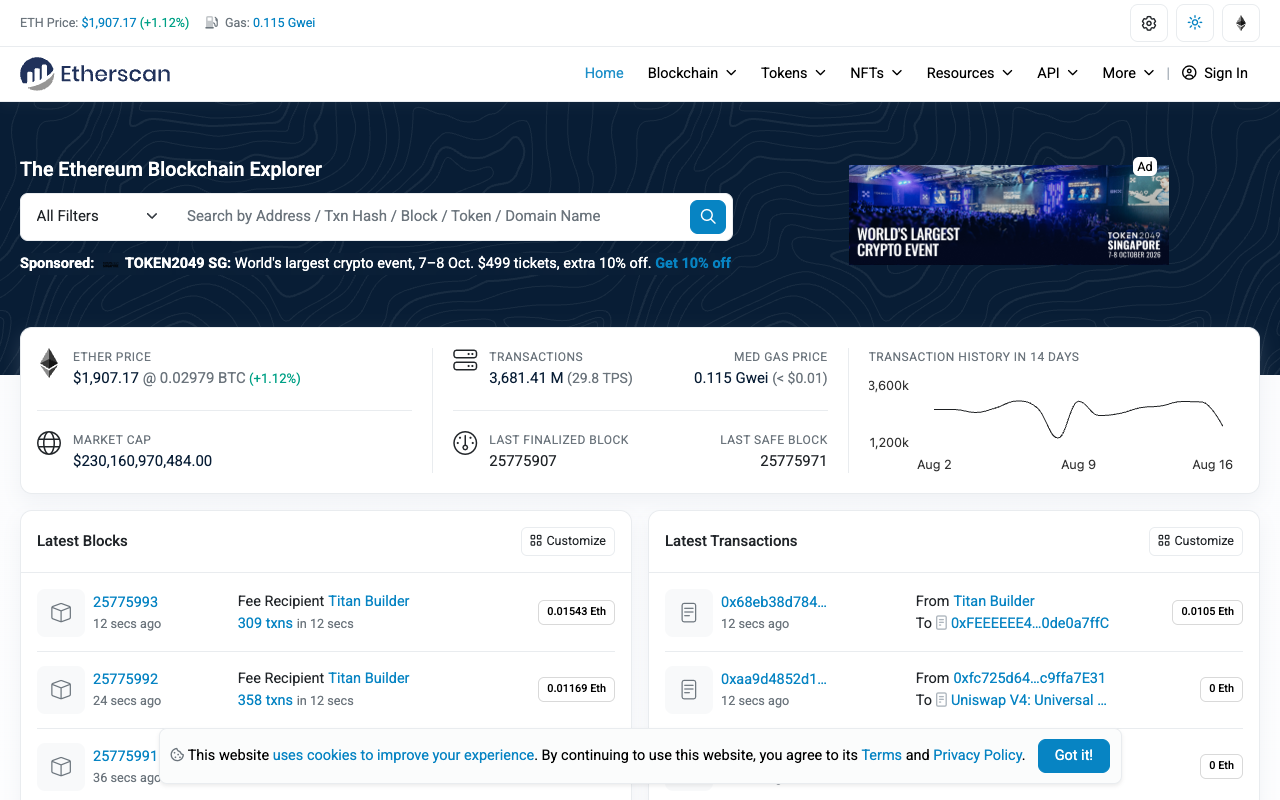Open the Ethereum network selector icon
1280x800 pixels.
coord(1241,23)
